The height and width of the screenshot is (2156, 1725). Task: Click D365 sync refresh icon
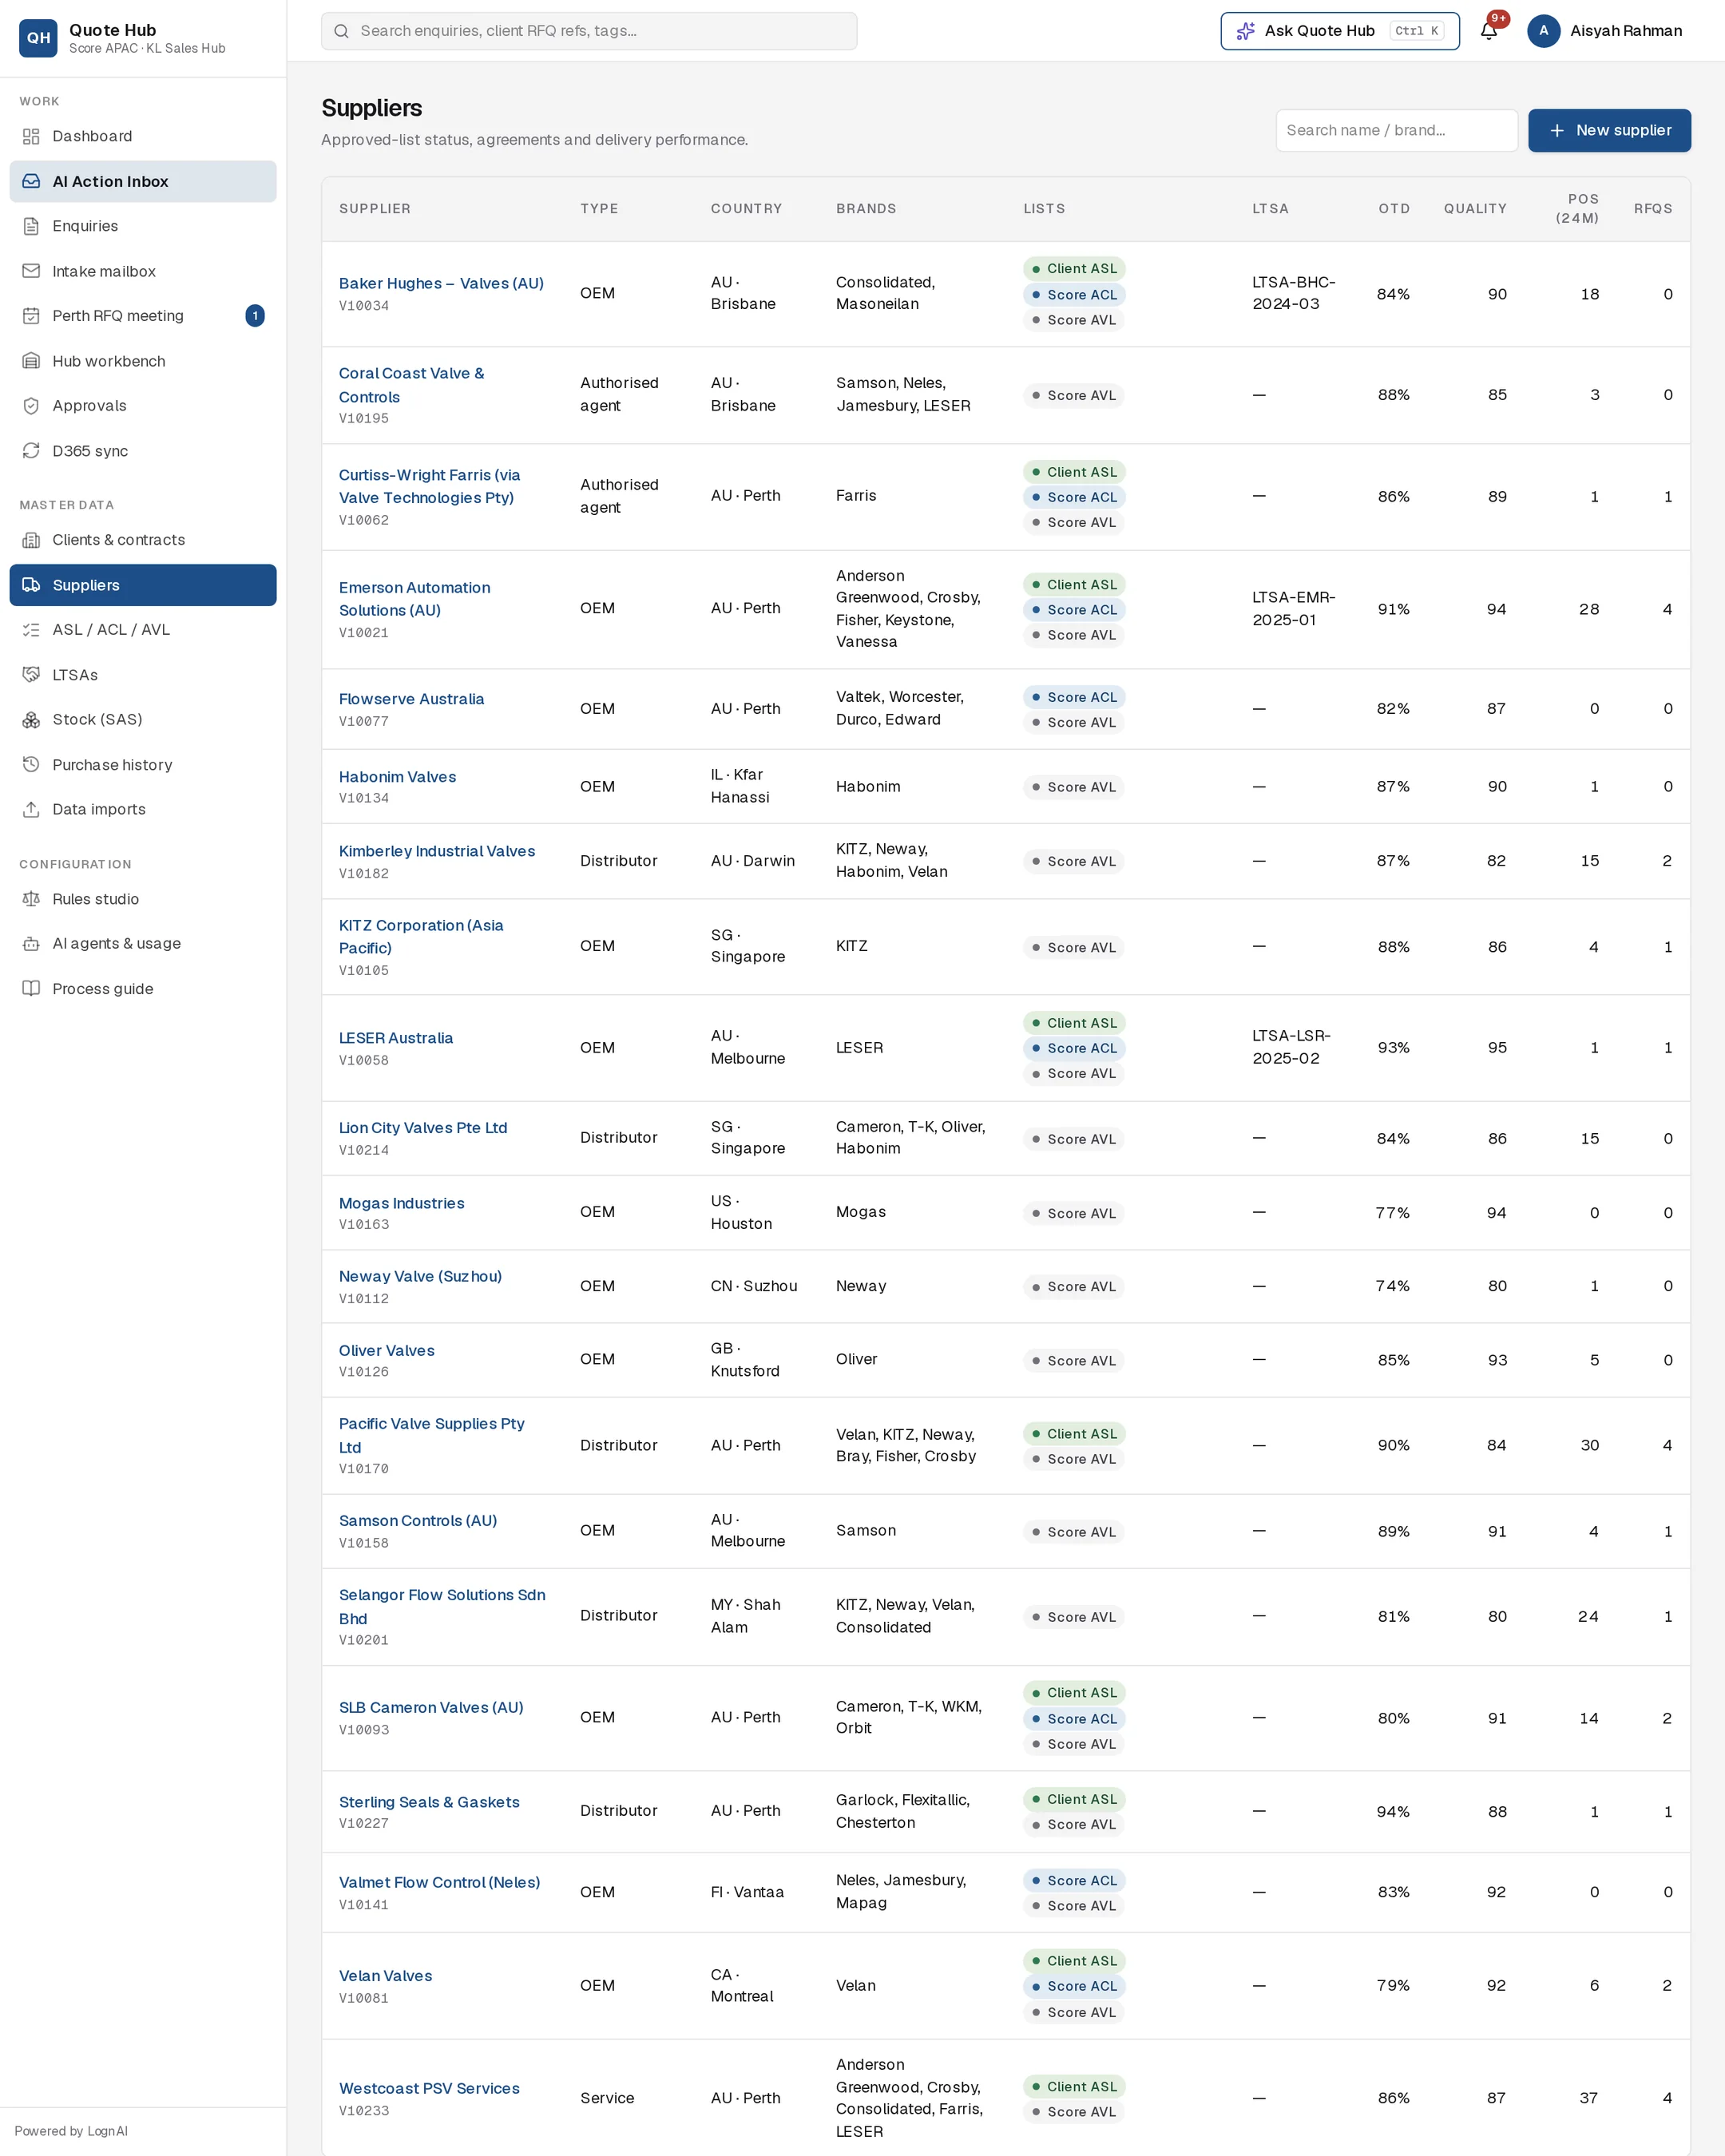[31, 451]
